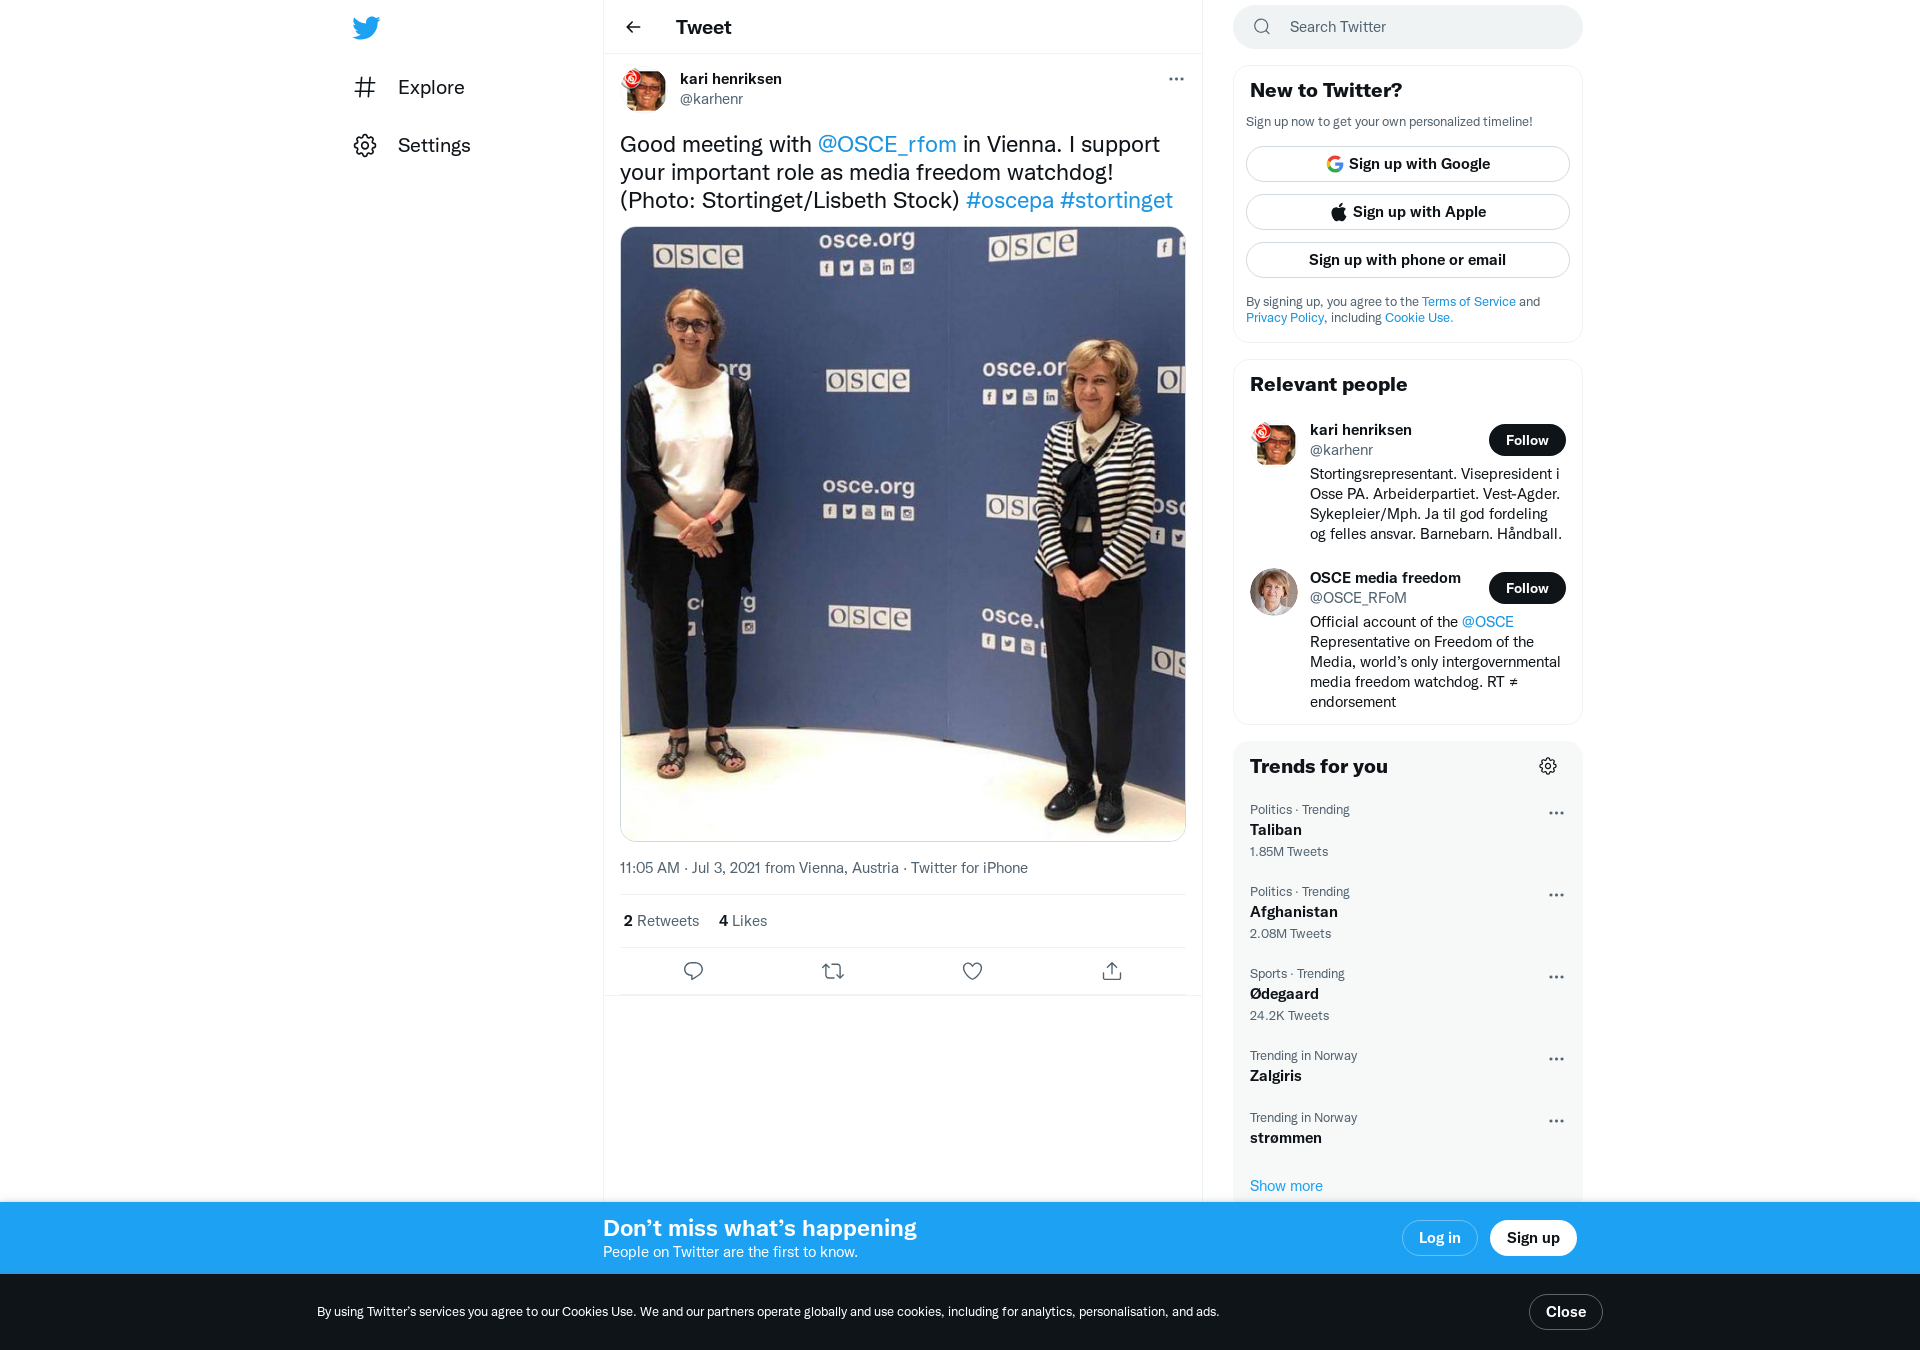The image size is (1920, 1350).
Task: Go back using the arrow icon
Action: 633,27
